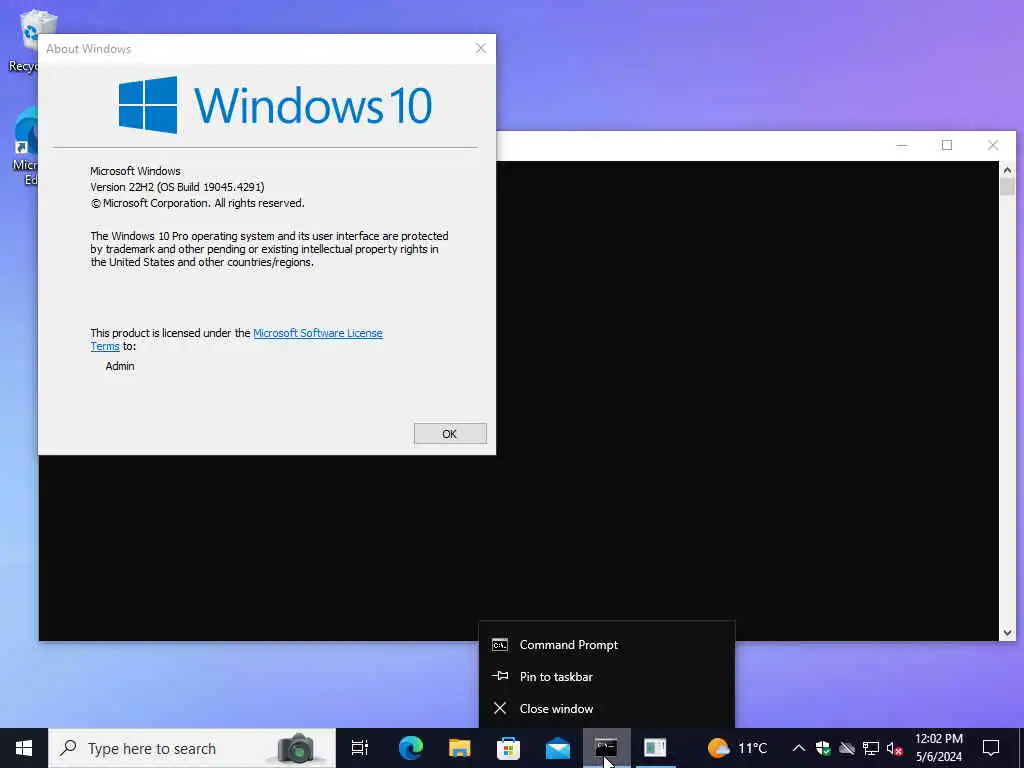Click OK in About Windows dialog

coord(450,434)
